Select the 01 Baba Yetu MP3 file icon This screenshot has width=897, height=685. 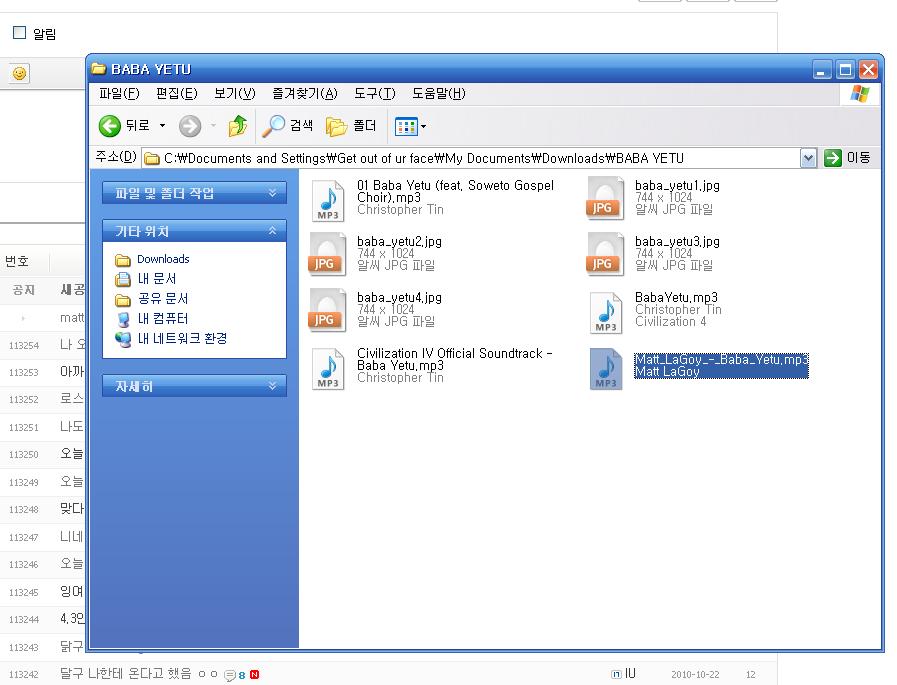328,200
